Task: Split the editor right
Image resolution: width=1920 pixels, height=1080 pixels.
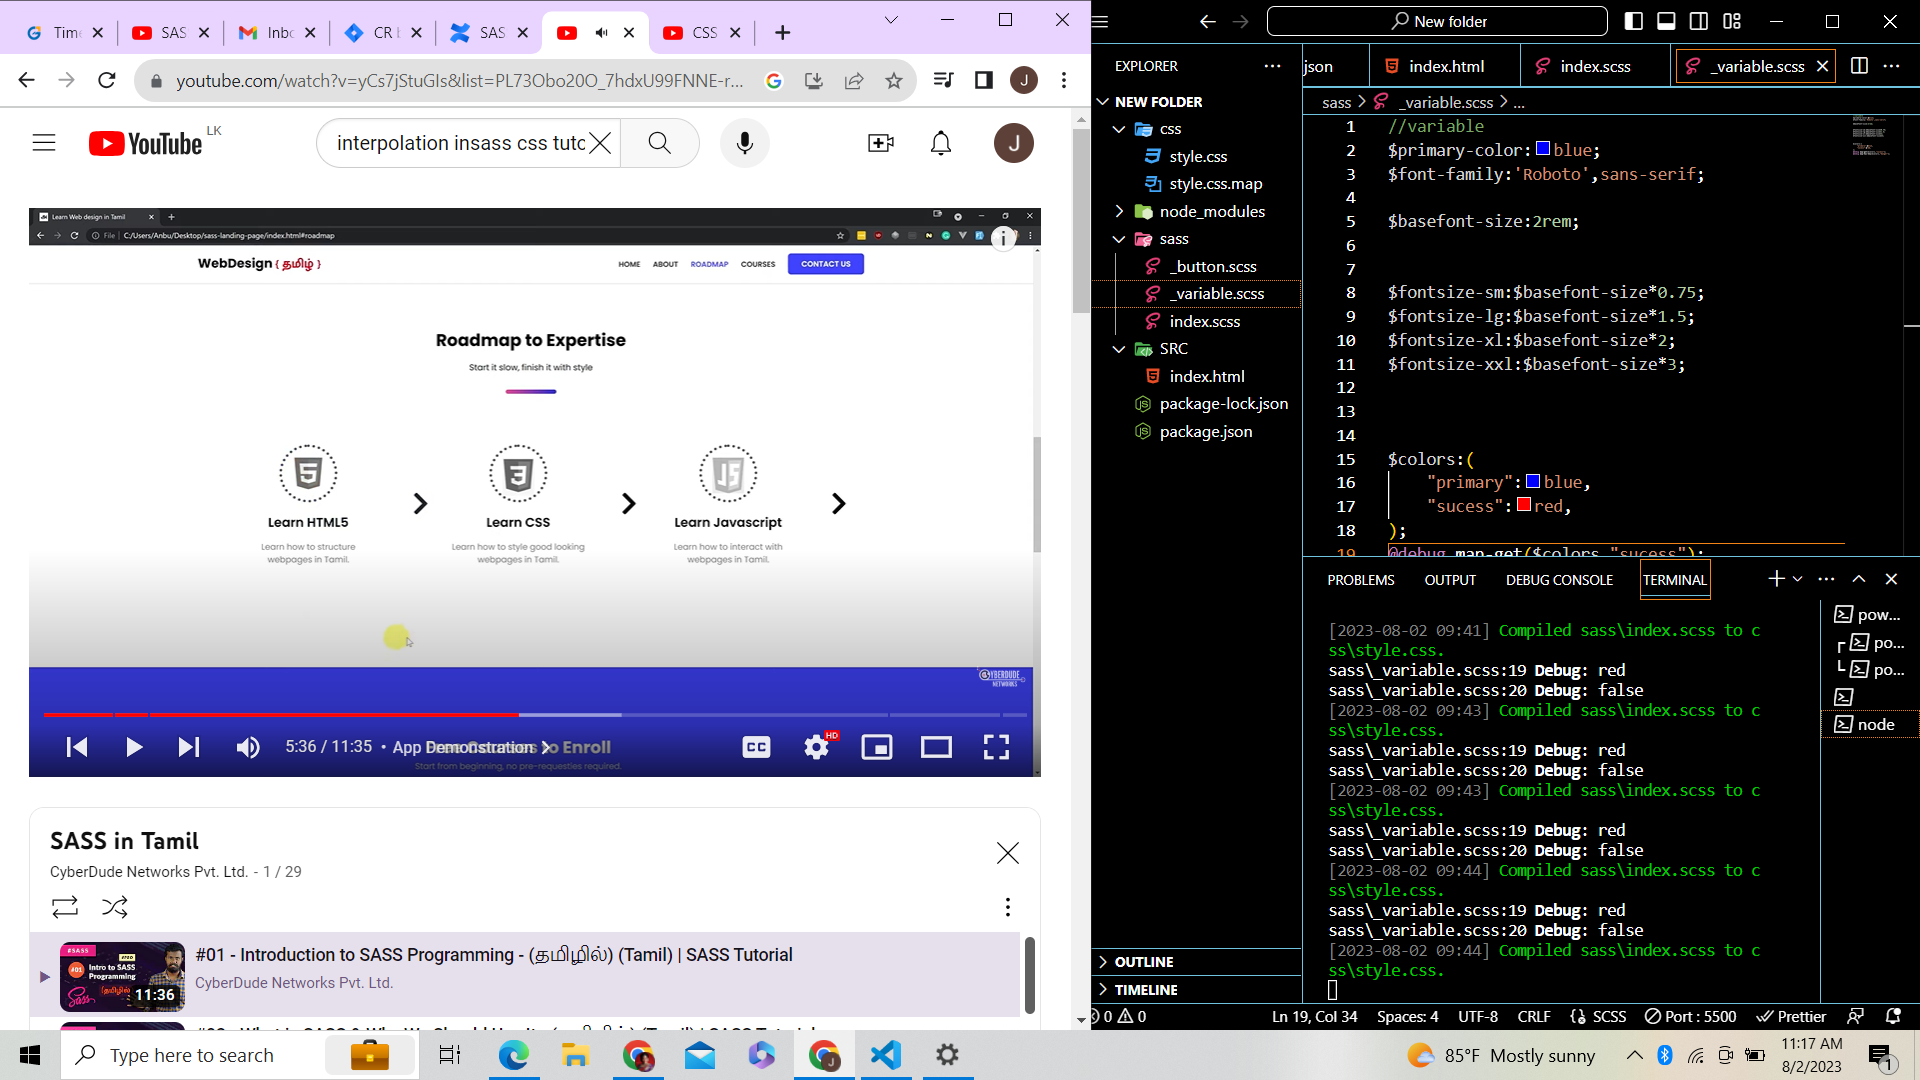Action: coord(1859,66)
